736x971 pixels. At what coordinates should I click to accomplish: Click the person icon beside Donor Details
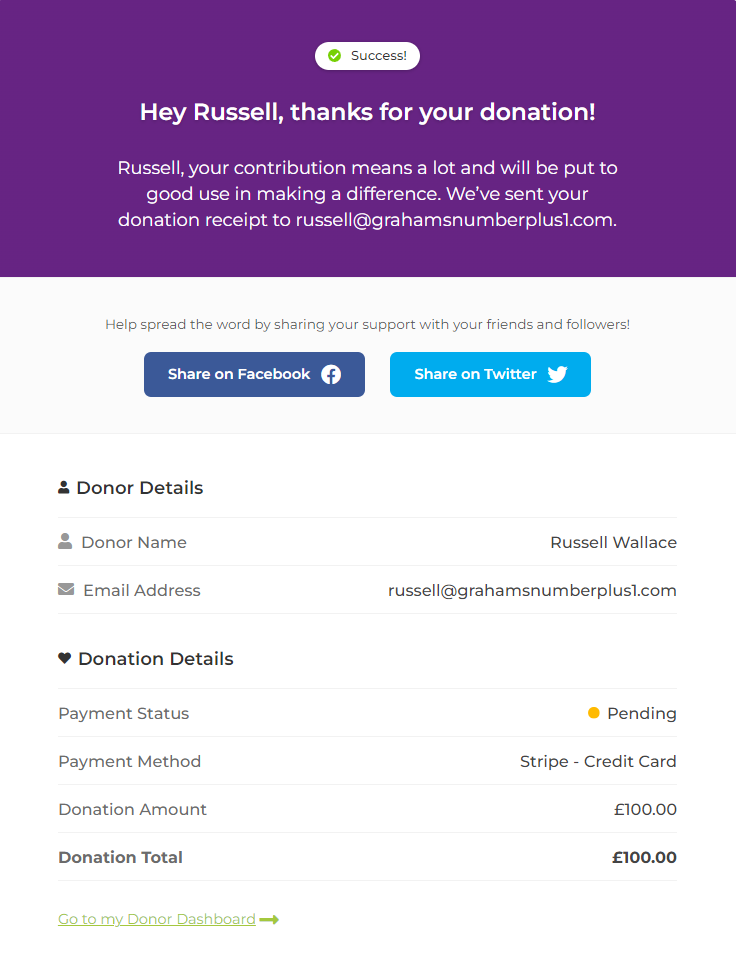point(64,488)
